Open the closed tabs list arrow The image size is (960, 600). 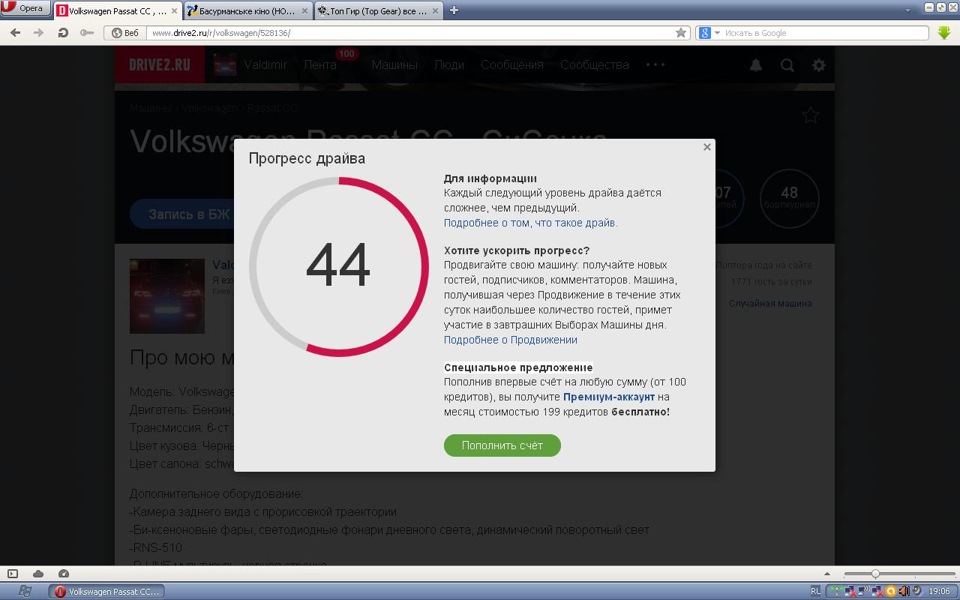[907, 10]
